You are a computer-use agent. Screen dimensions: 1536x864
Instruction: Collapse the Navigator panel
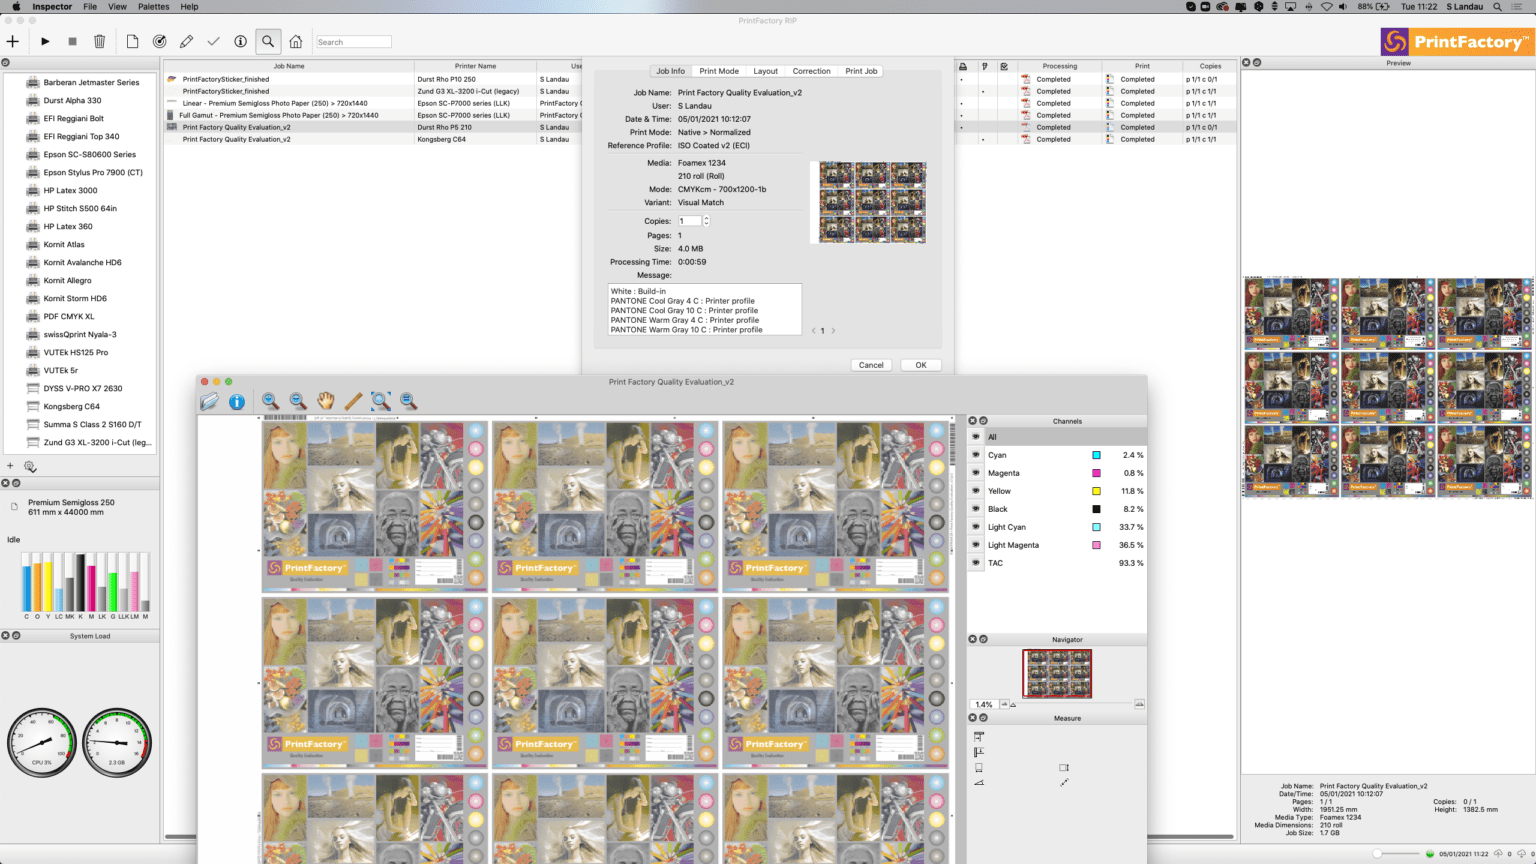(984, 639)
